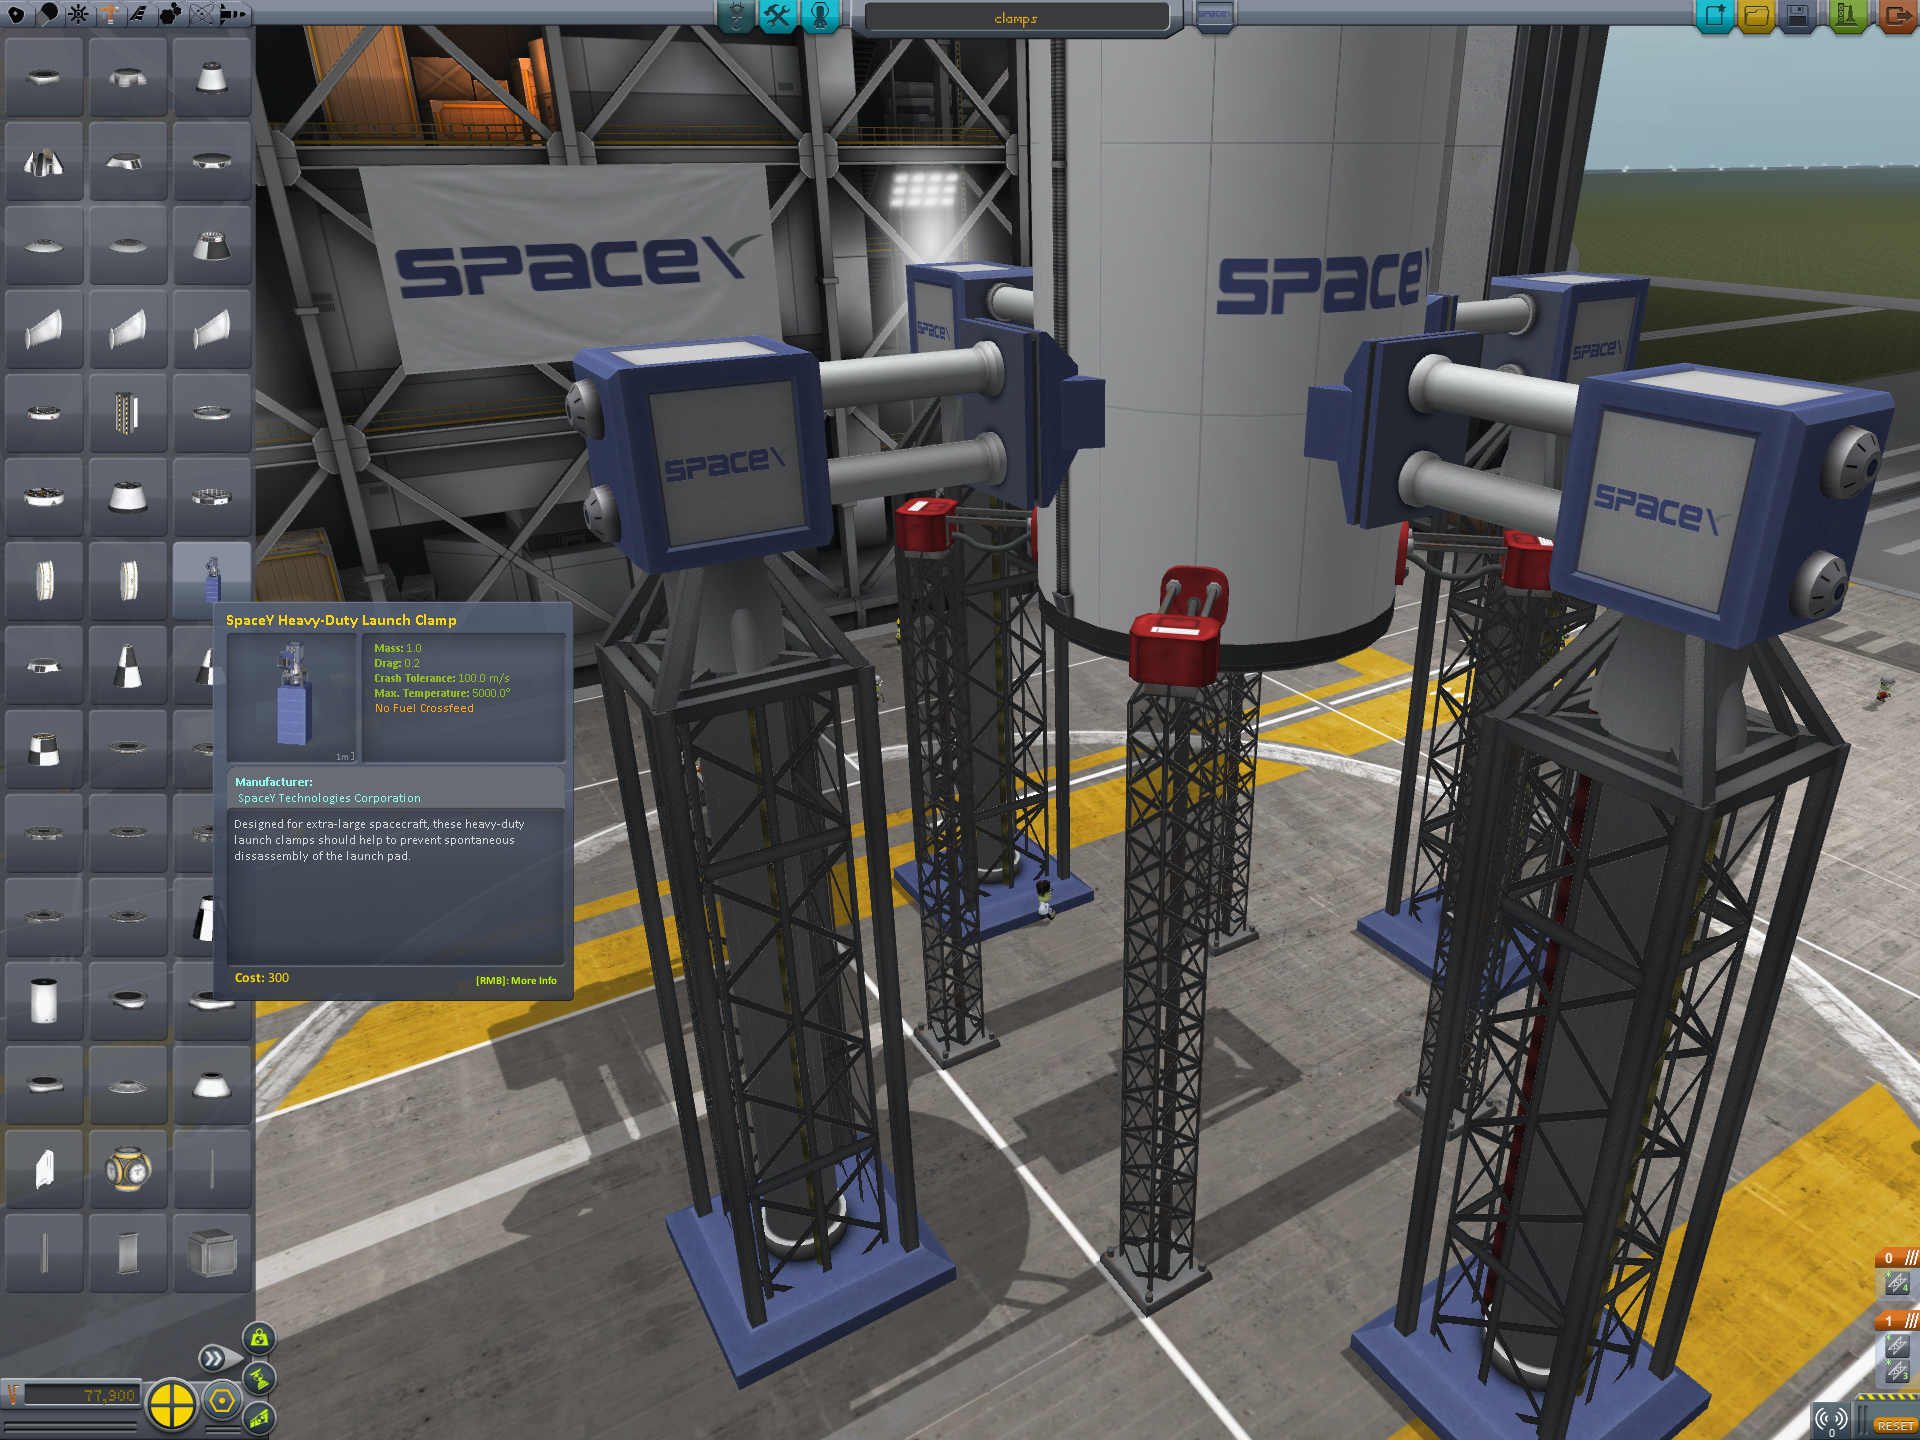Switch to Parts assembly mode hook icon
The height and width of the screenshot is (1440, 1920).
(736, 15)
